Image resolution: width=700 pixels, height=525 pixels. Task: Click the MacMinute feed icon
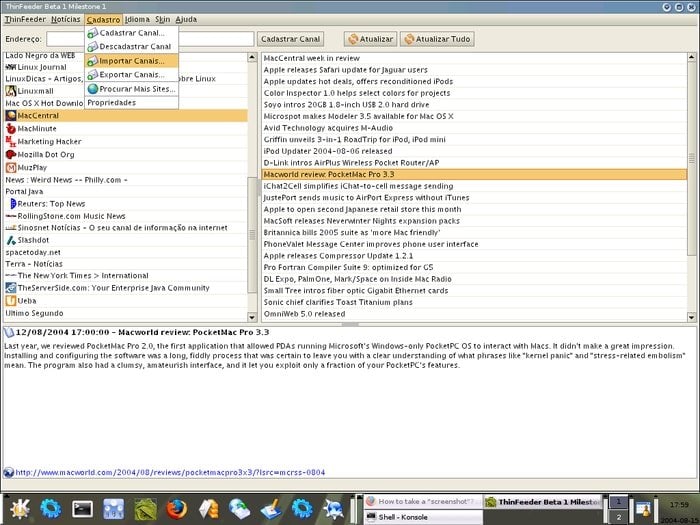11,129
